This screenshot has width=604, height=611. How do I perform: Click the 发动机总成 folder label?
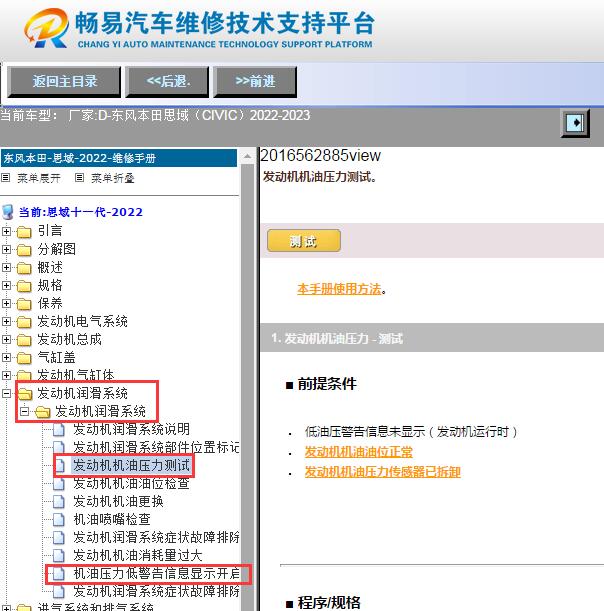(x=69, y=339)
